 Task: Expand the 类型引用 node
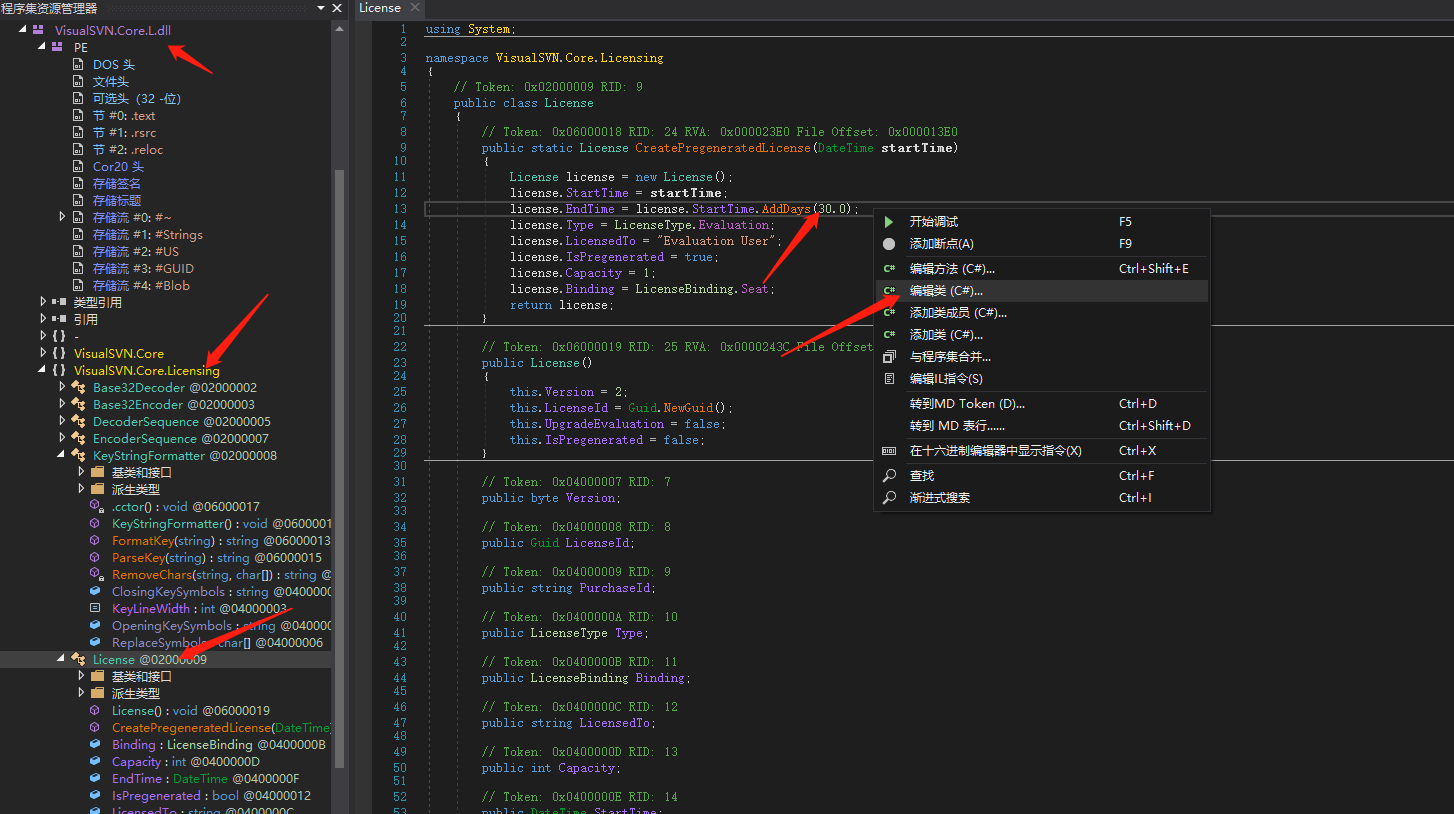(42, 303)
